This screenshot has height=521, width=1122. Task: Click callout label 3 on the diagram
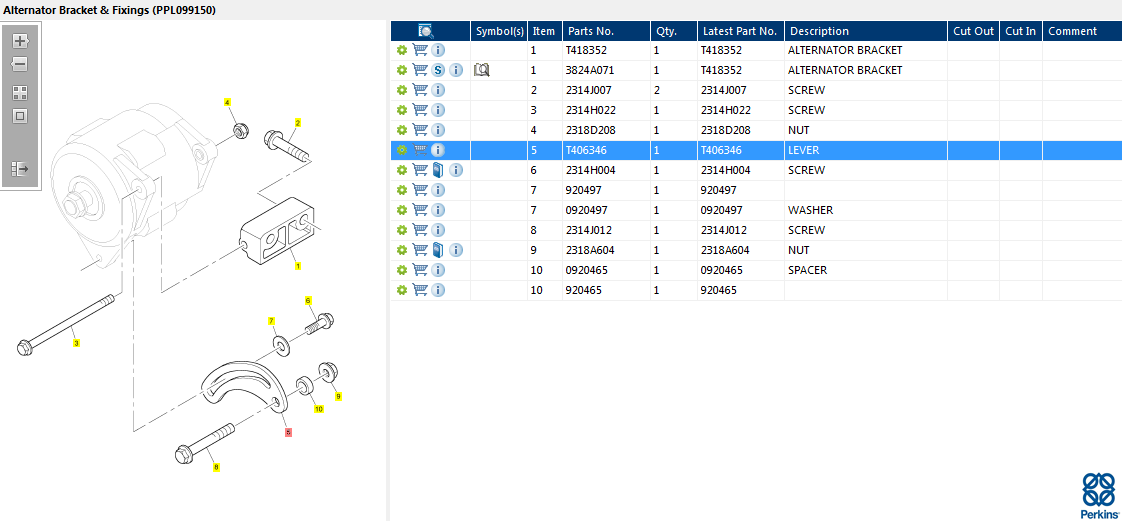click(76, 344)
